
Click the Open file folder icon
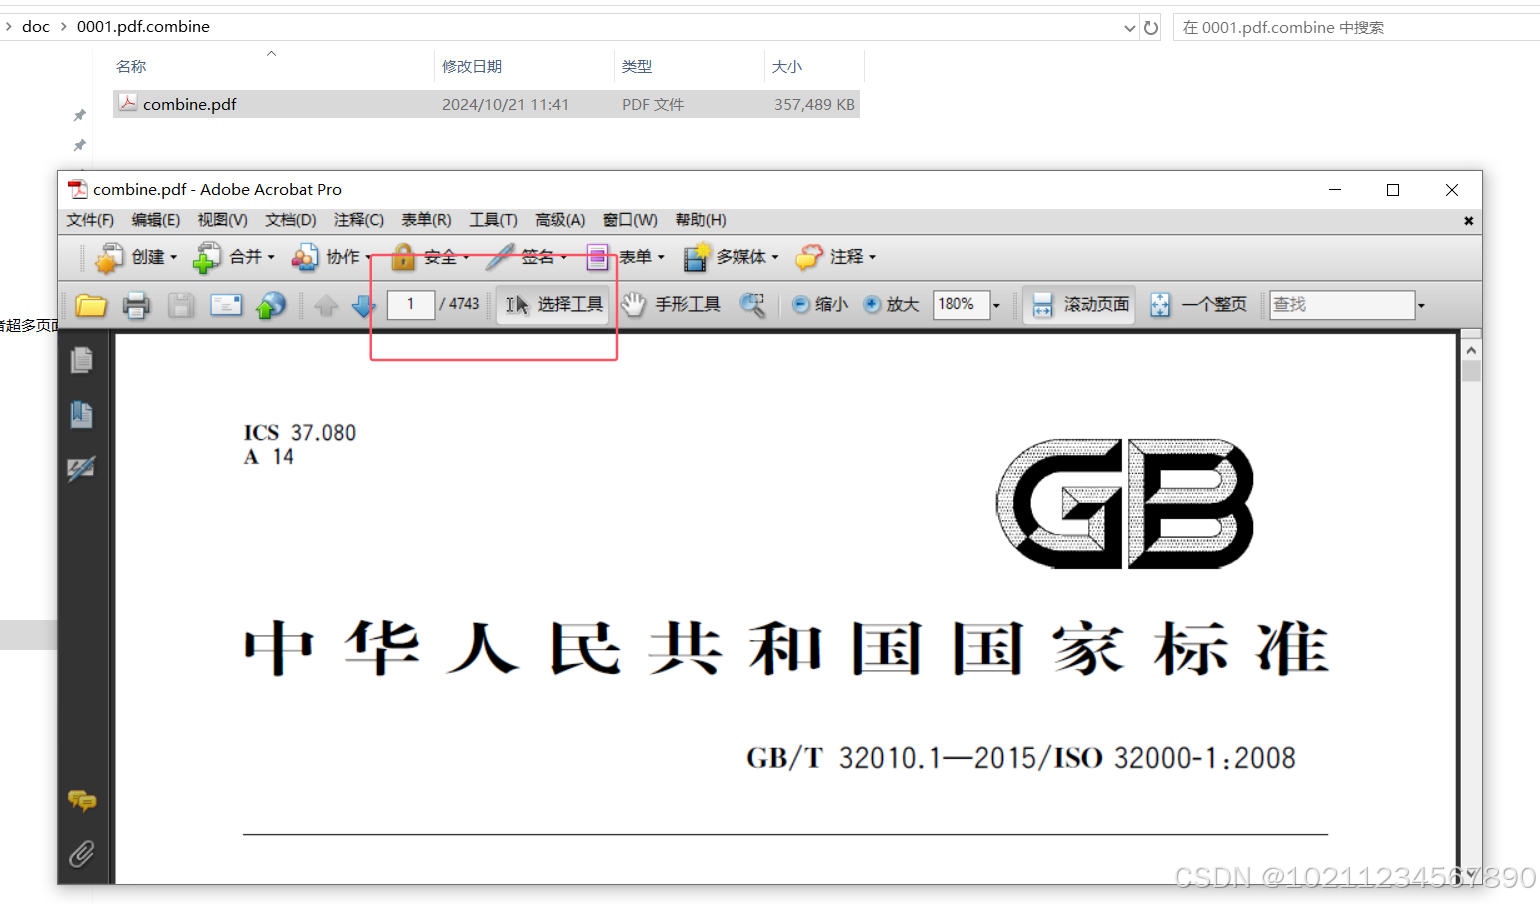click(x=91, y=305)
